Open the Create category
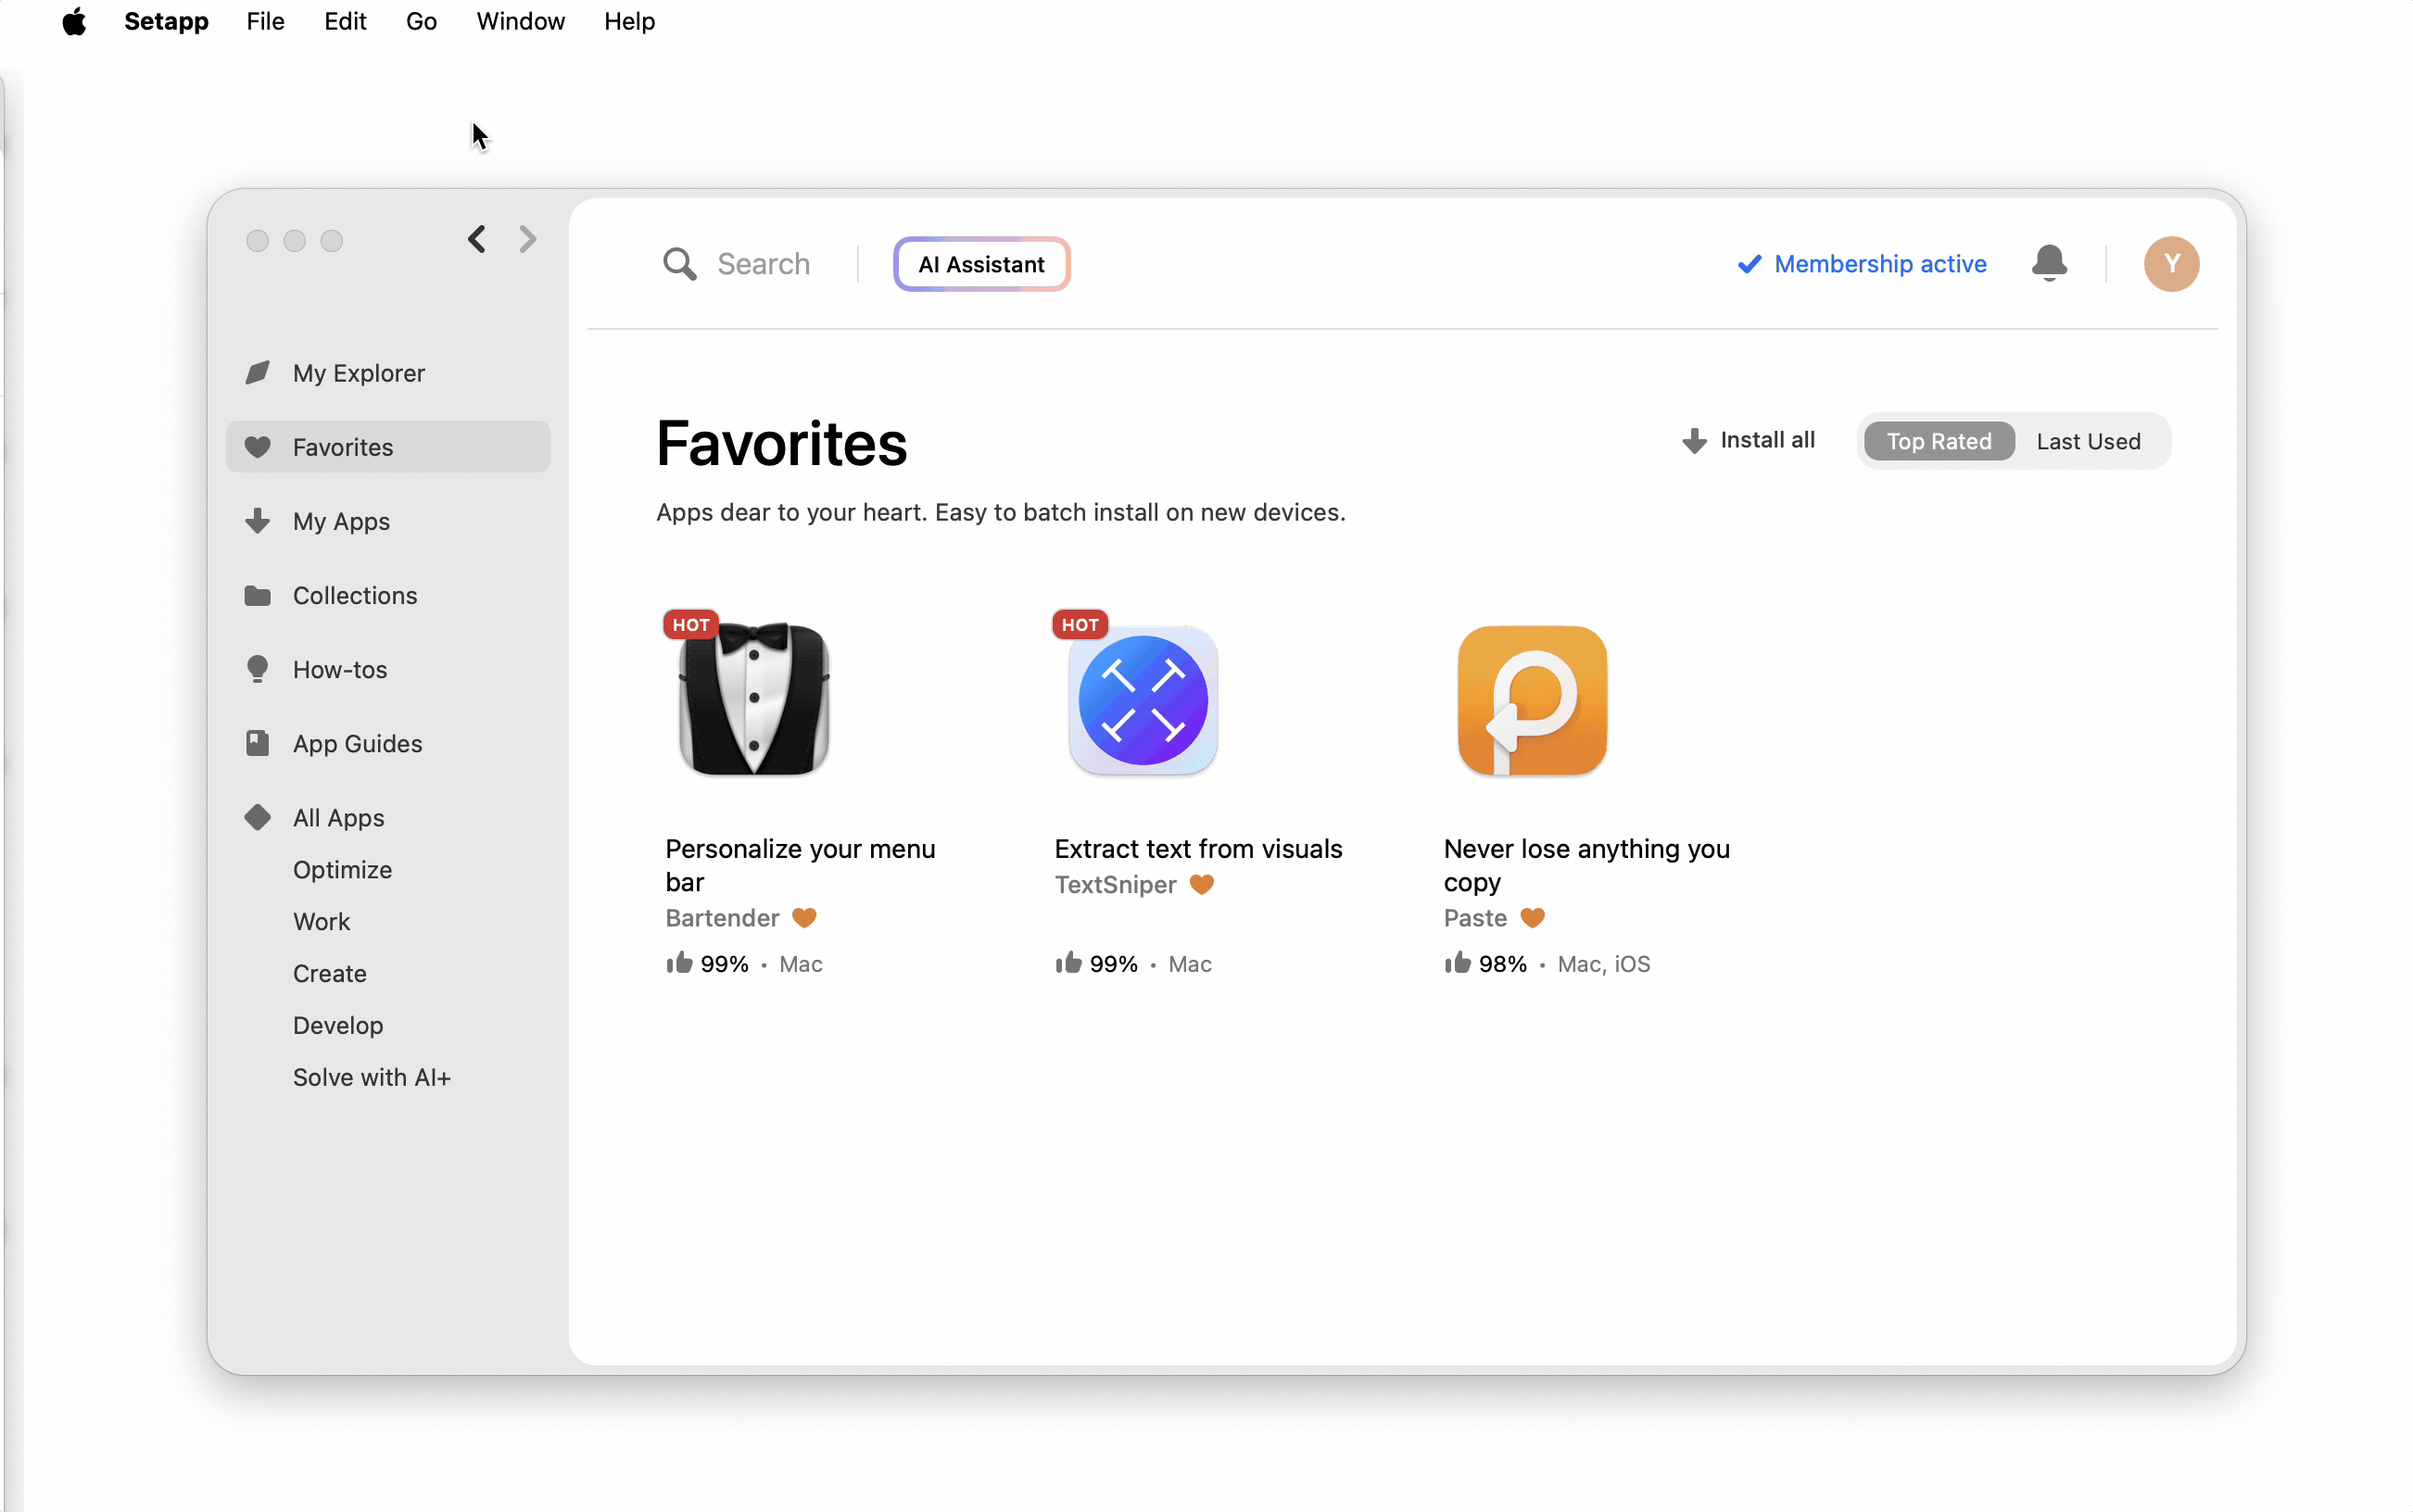The width and height of the screenshot is (2413, 1512). 329,973
